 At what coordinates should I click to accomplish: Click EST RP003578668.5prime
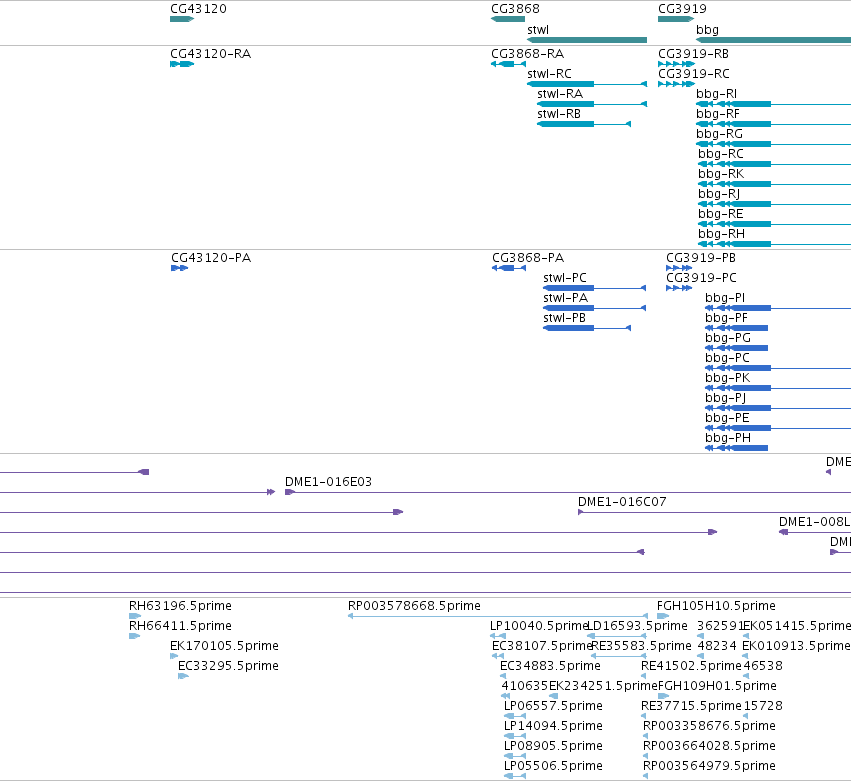[x=498, y=616]
